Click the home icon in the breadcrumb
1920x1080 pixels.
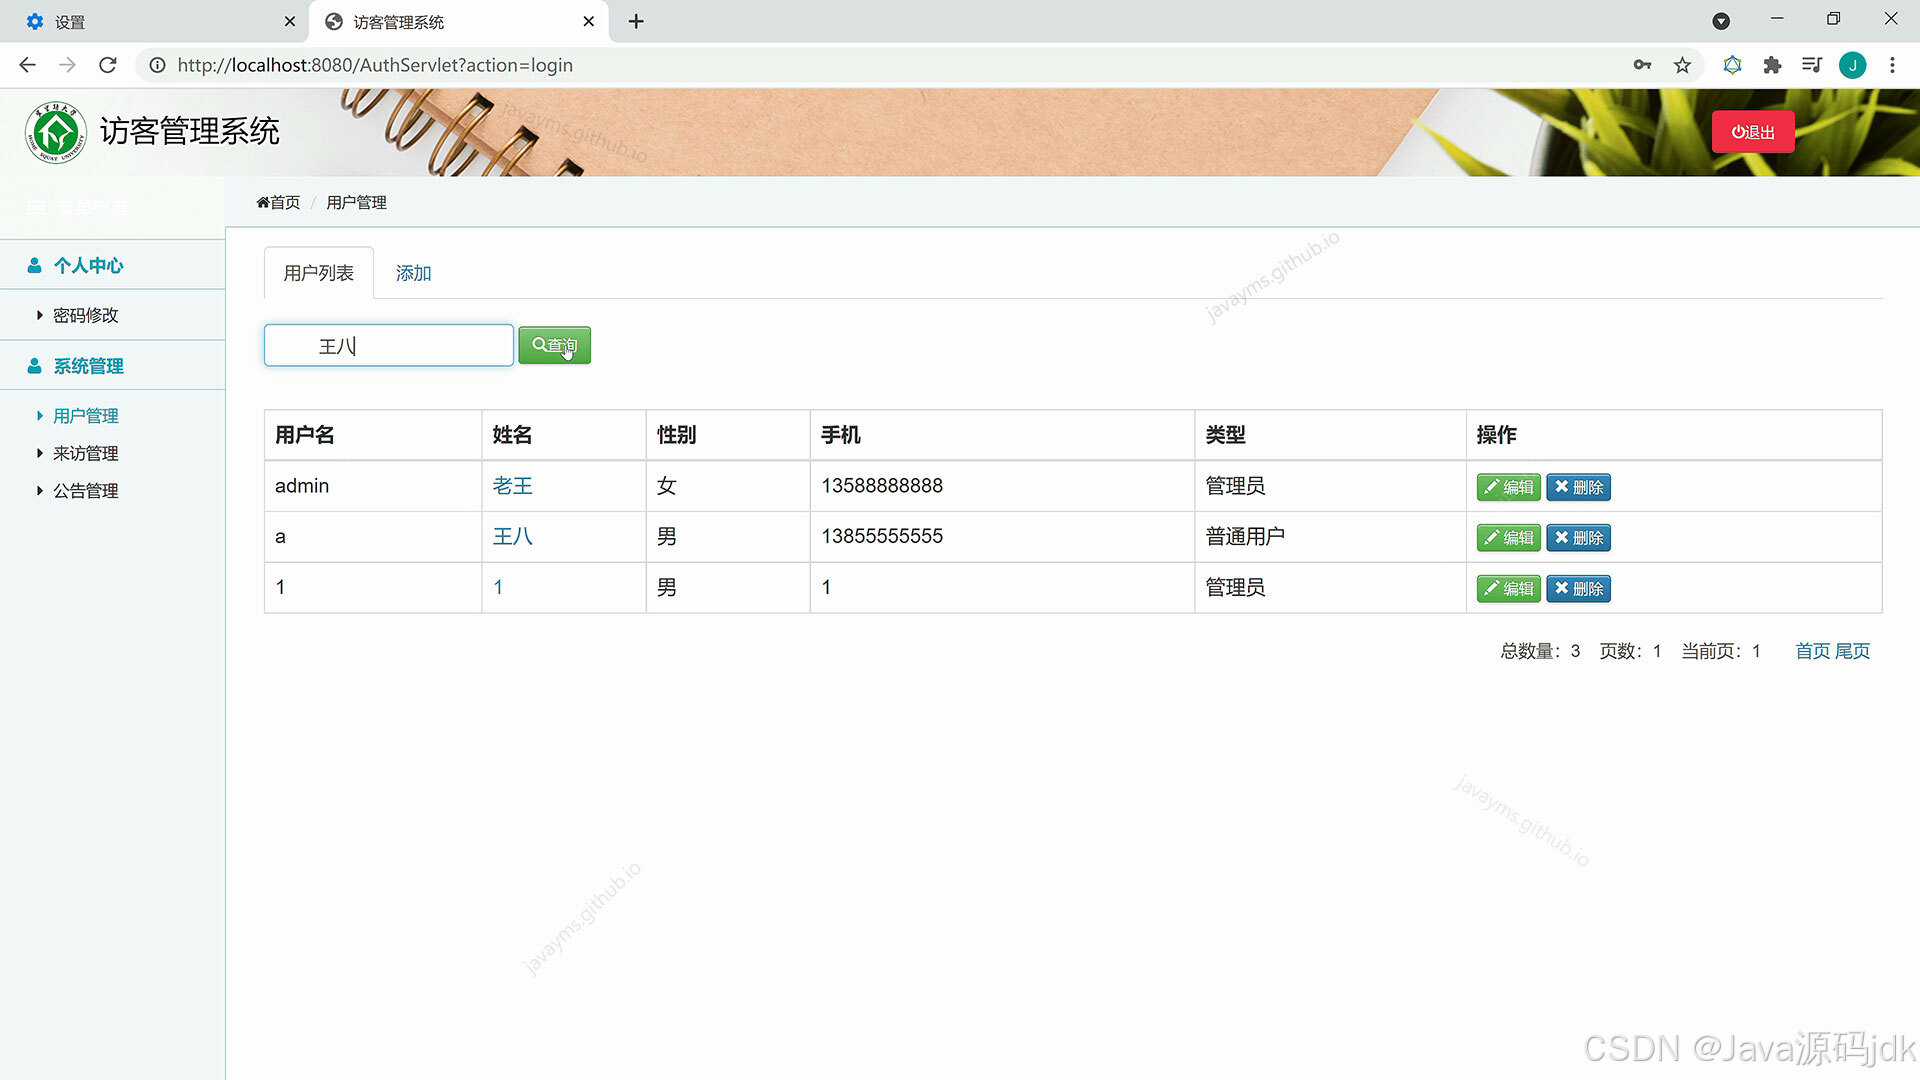pyautogui.click(x=263, y=202)
